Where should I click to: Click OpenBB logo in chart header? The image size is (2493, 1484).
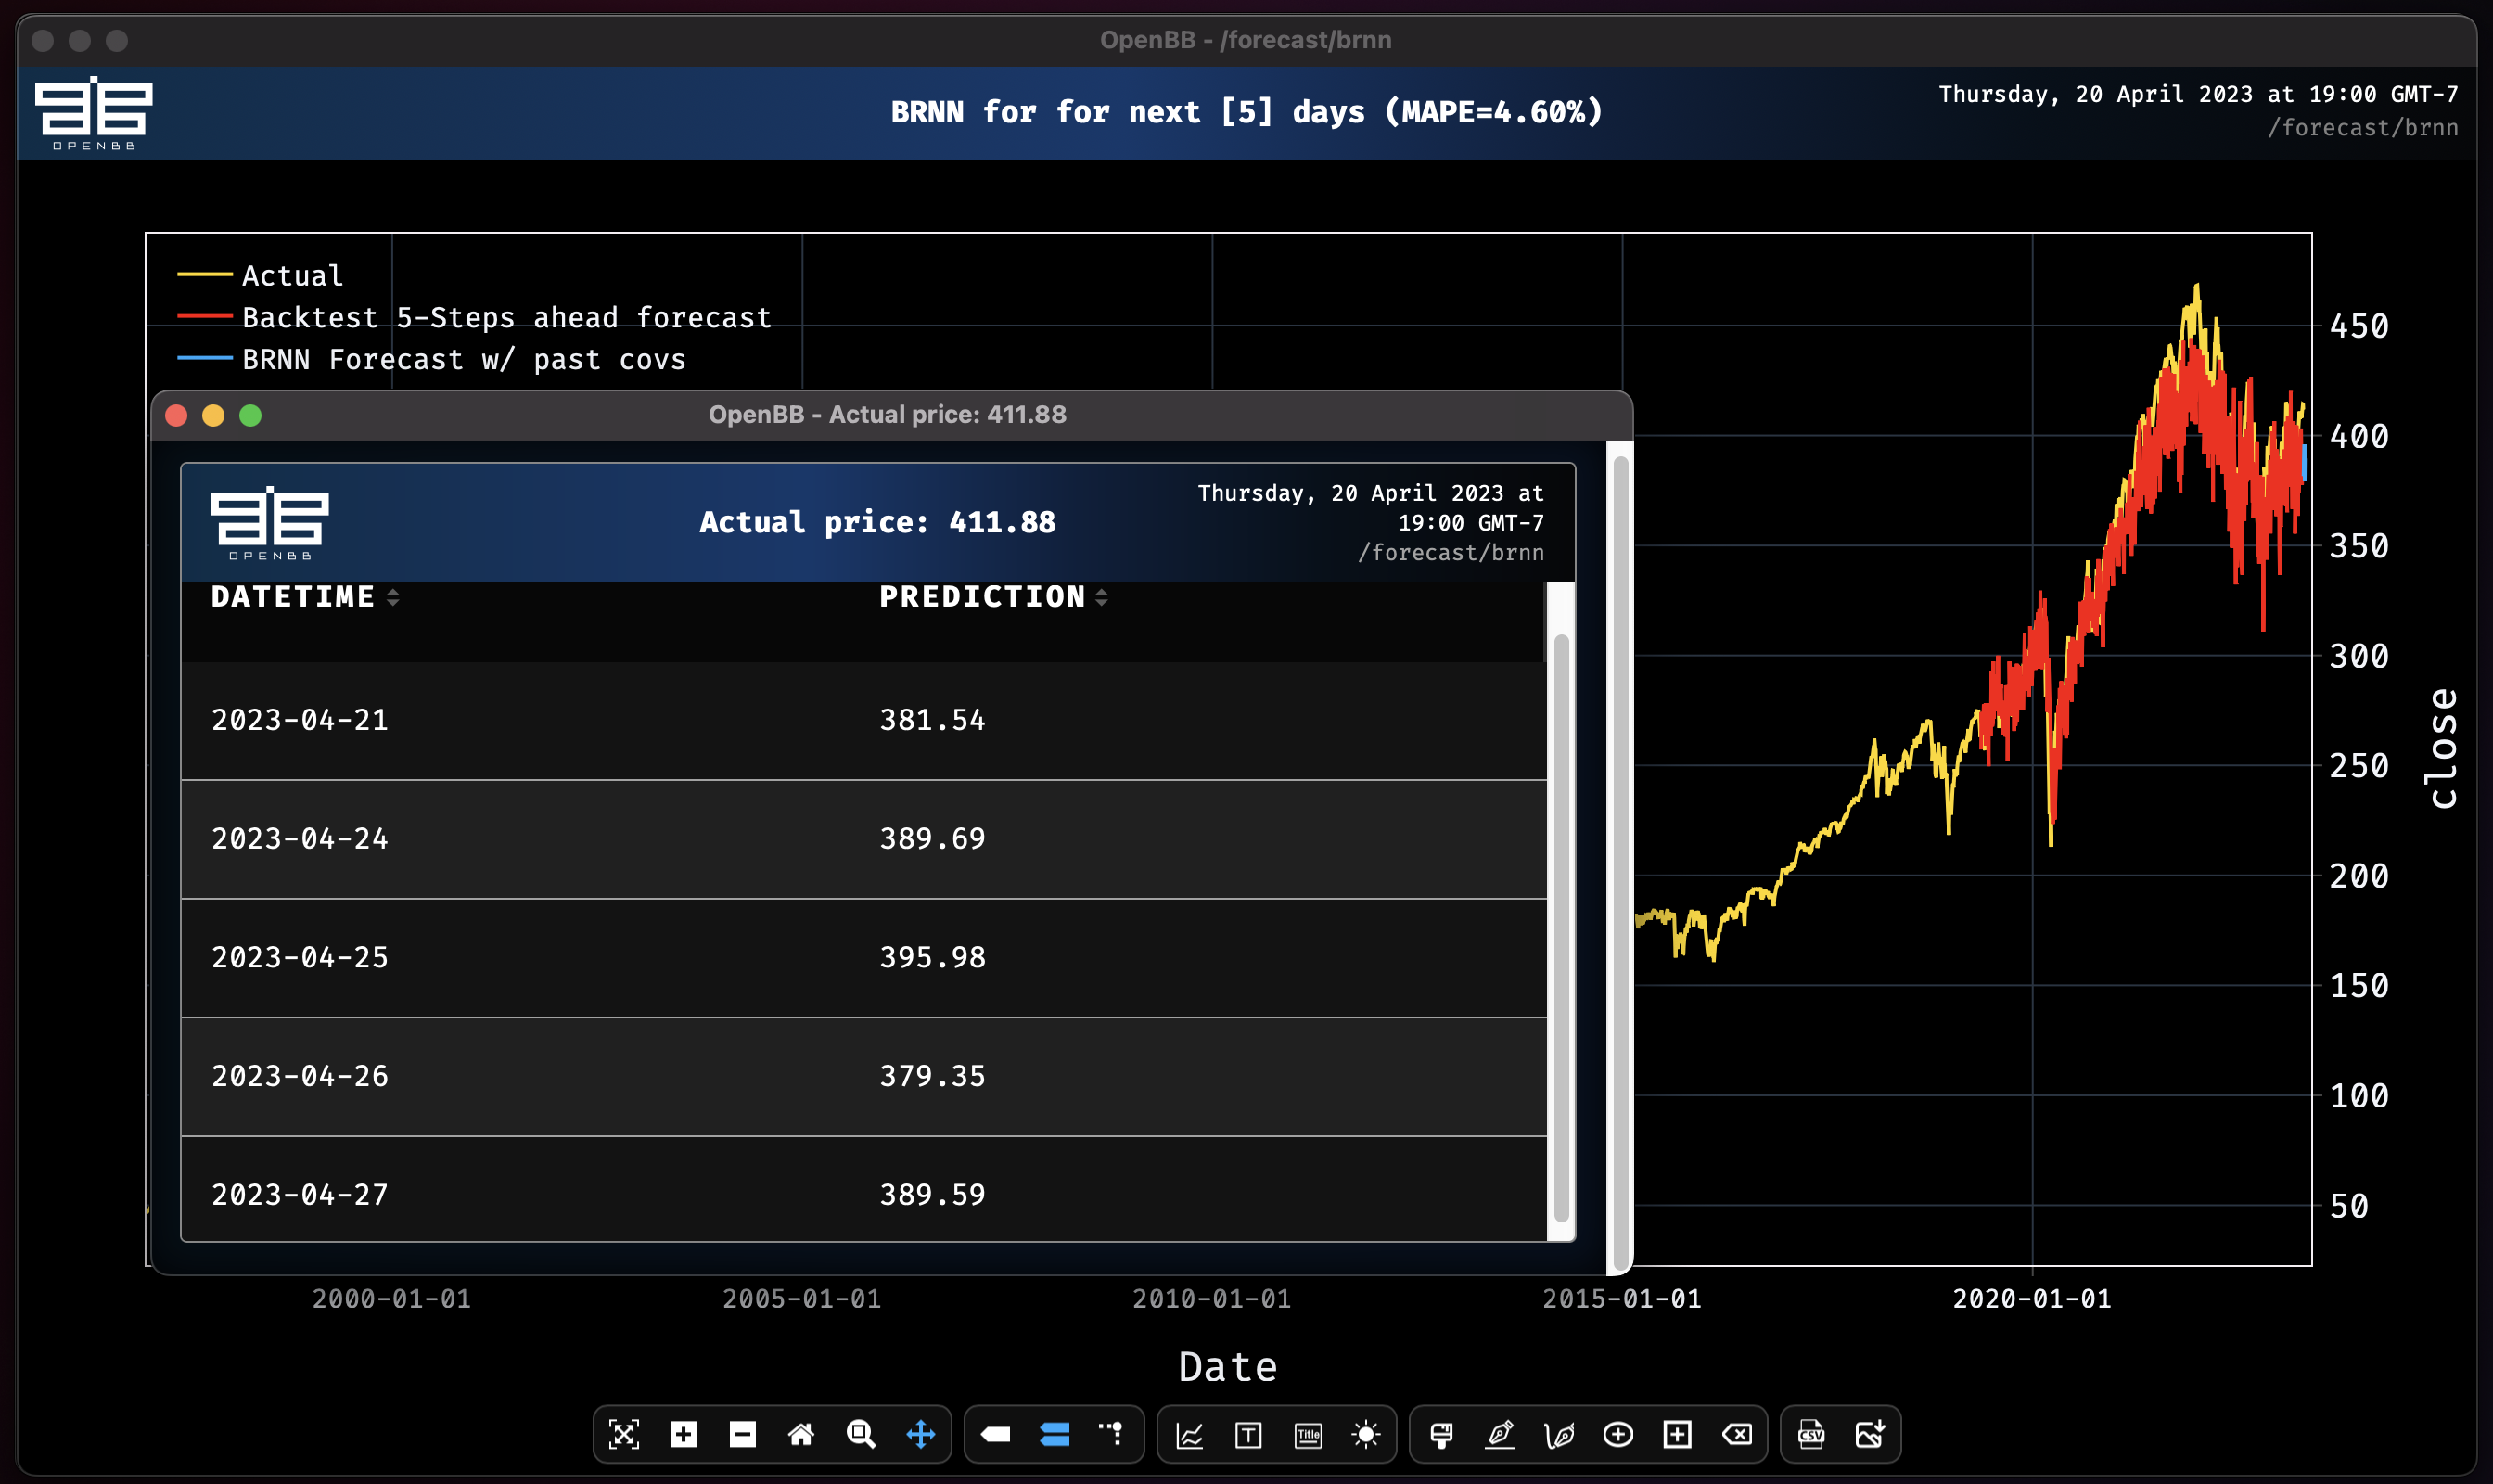94,112
